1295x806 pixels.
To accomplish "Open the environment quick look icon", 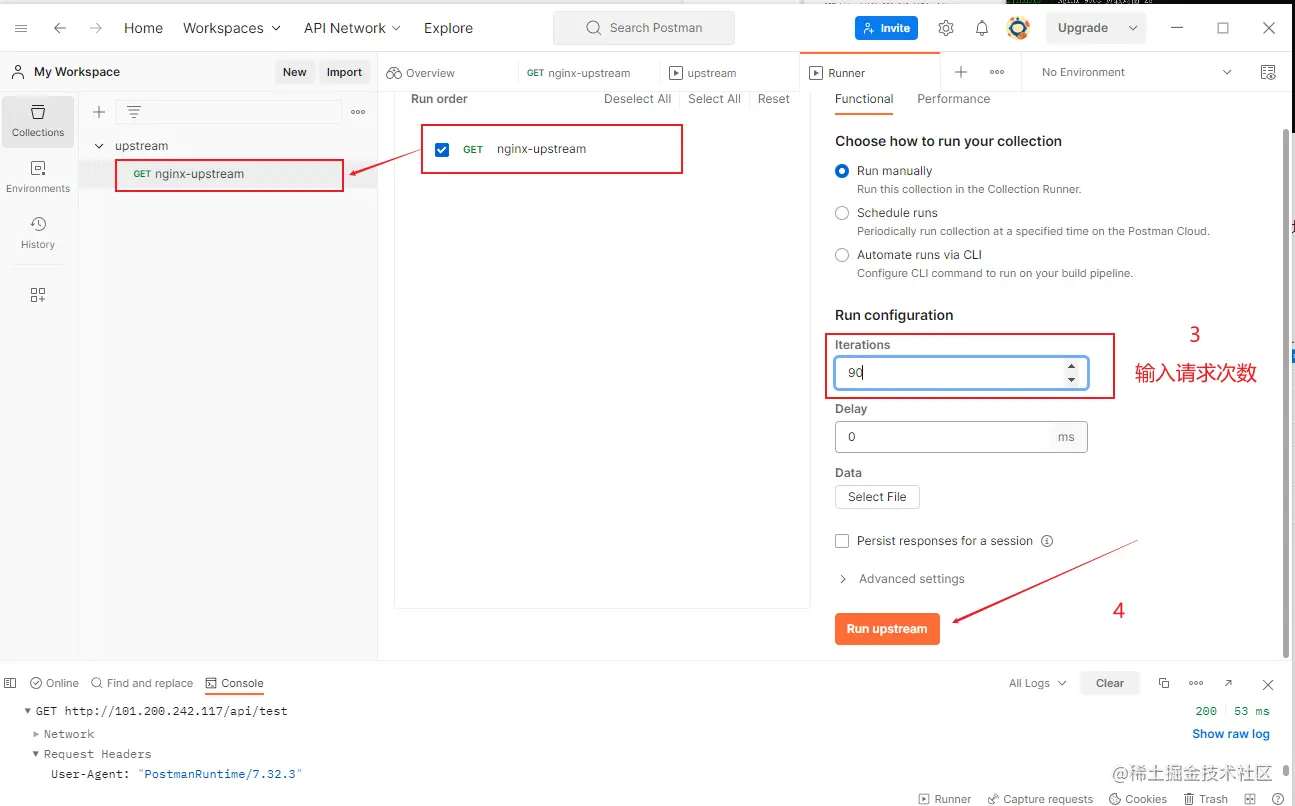I will click(1268, 72).
